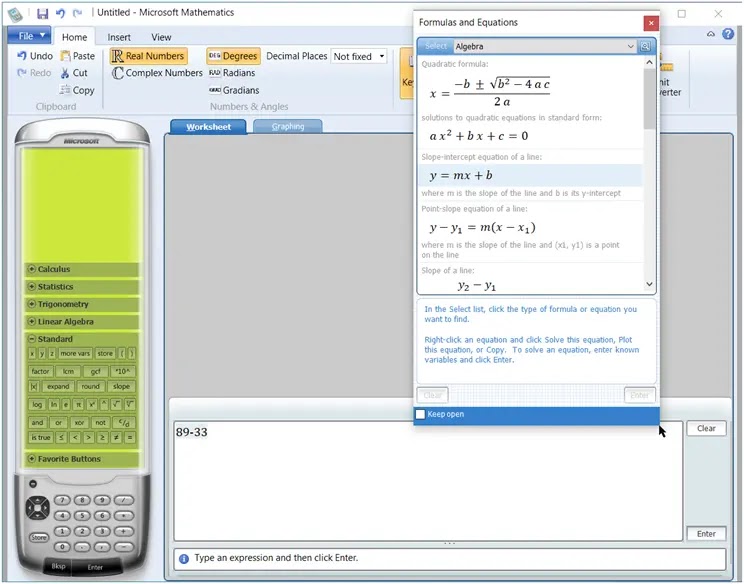Click the divide key on keypad
The width and height of the screenshot is (744, 584).
tap(123, 500)
